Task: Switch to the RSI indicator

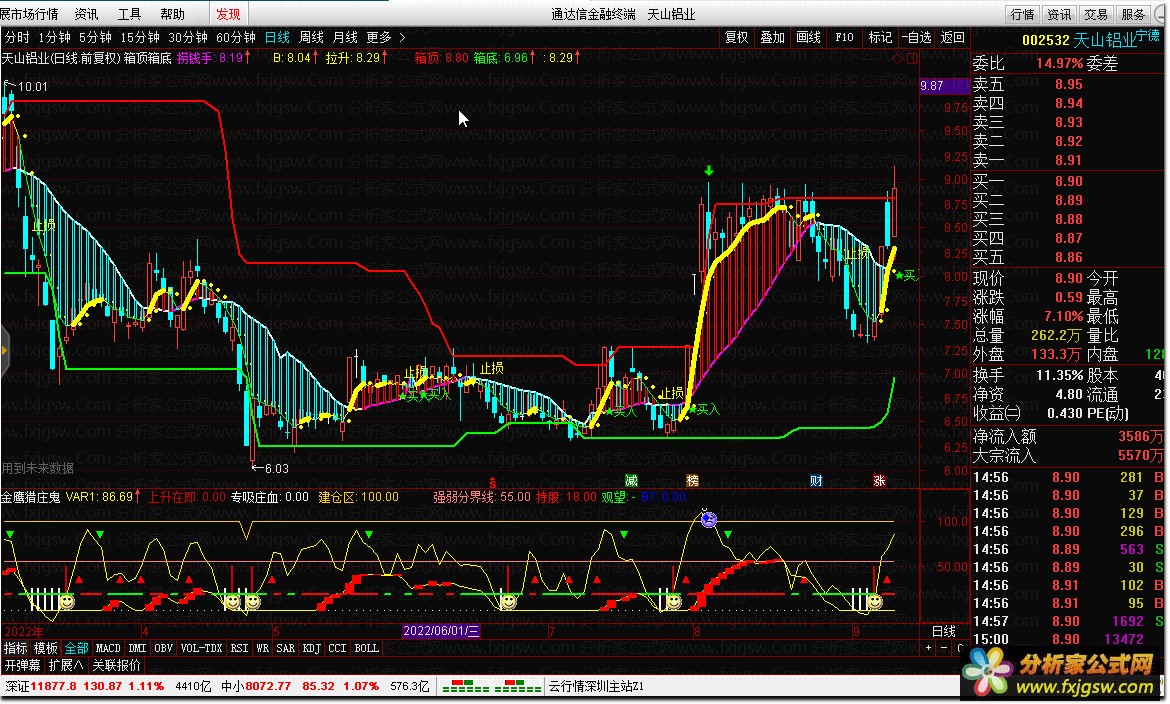Action: tap(239, 648)
